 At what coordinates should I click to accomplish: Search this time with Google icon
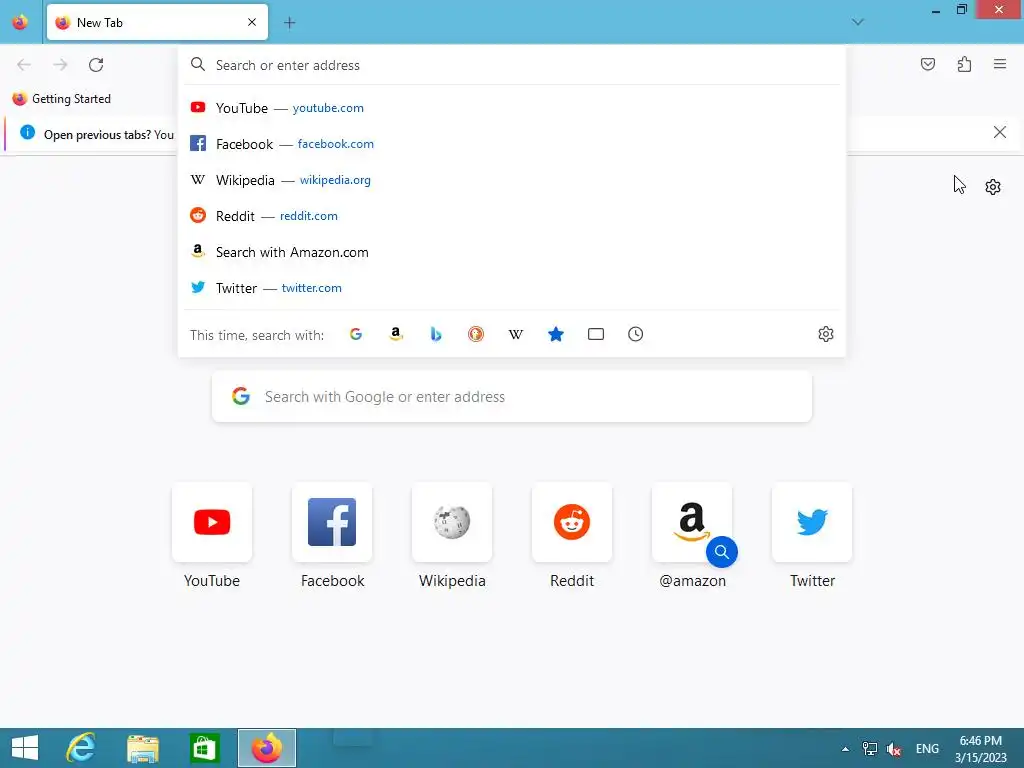coord(356,334)
